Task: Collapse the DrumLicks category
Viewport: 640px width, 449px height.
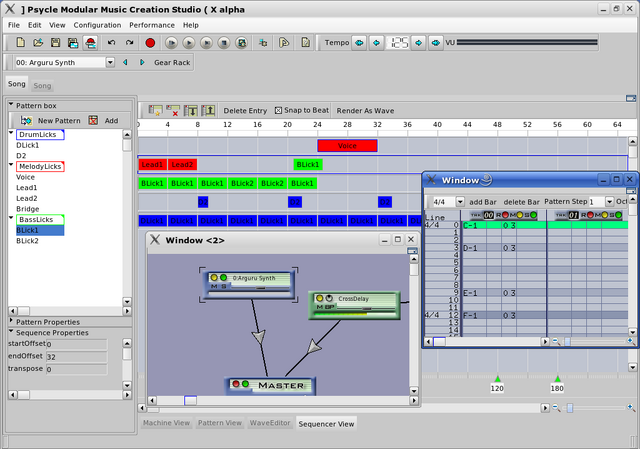Action: 11,133
